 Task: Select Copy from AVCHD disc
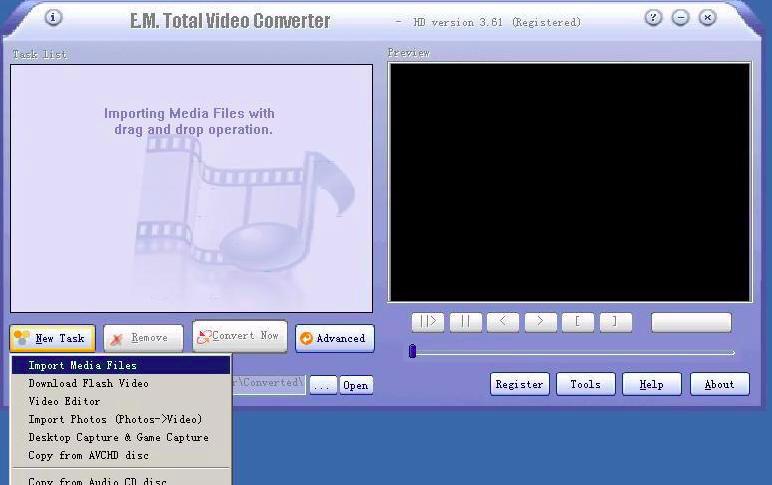coord(121,455)
